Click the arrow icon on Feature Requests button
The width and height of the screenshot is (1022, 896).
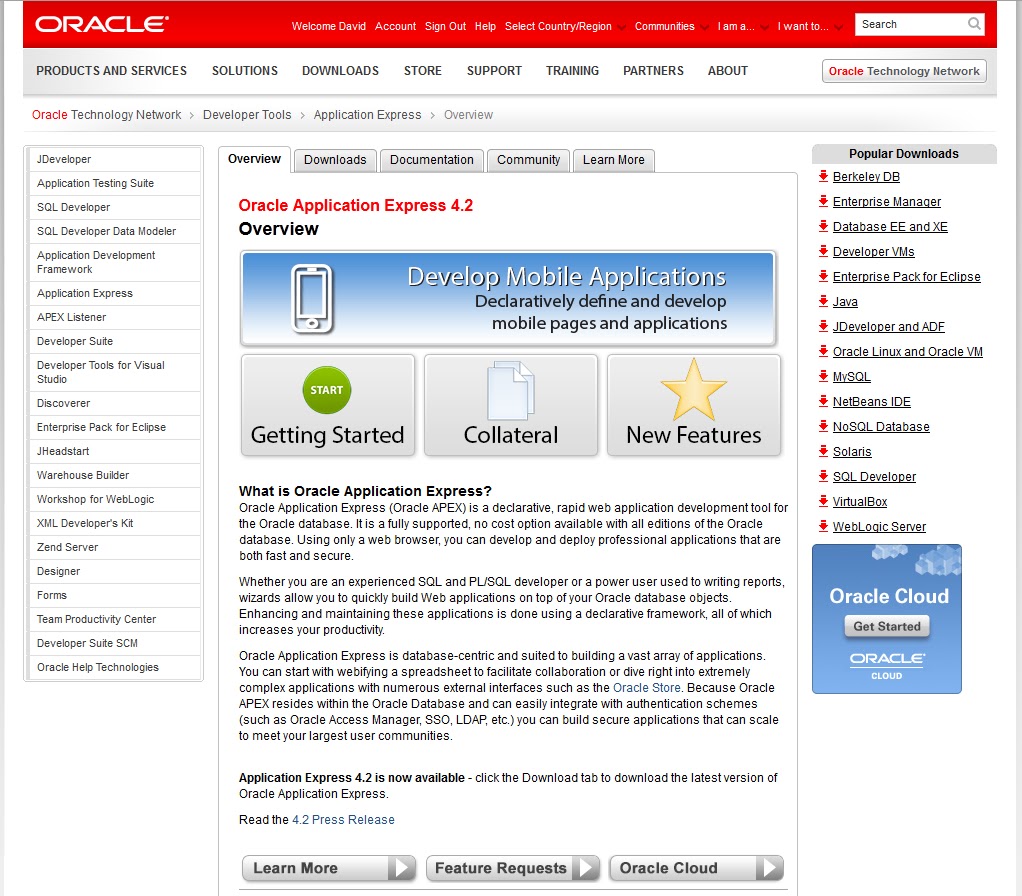[586, 868]
